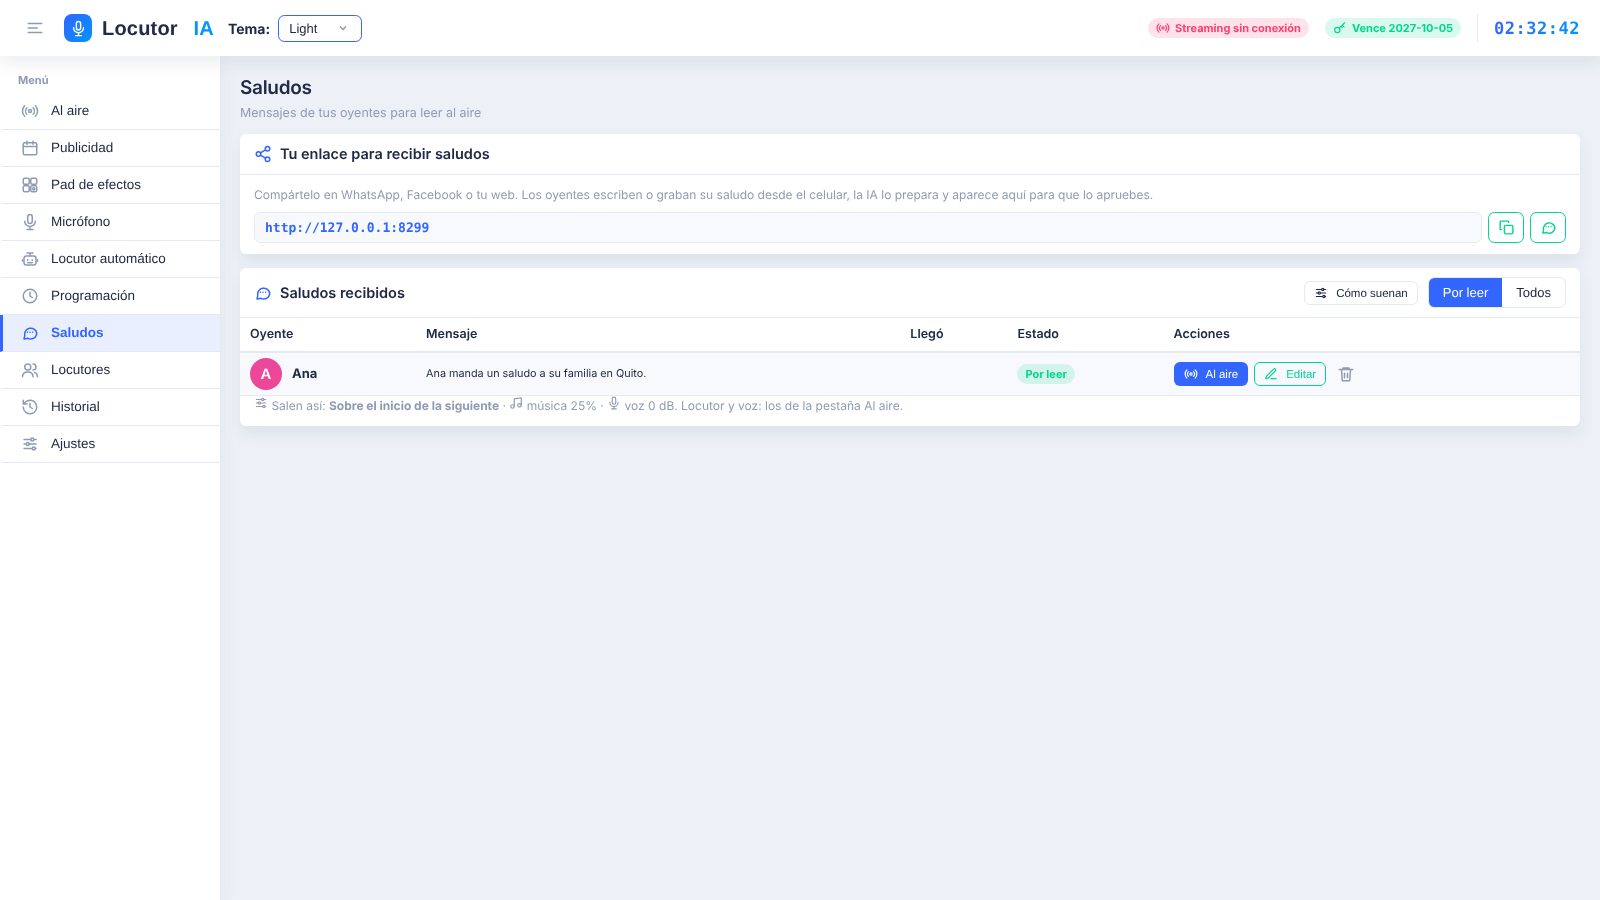
Task: Delete Ana's greeting with trash icon
Action: tap(1346, 374)
